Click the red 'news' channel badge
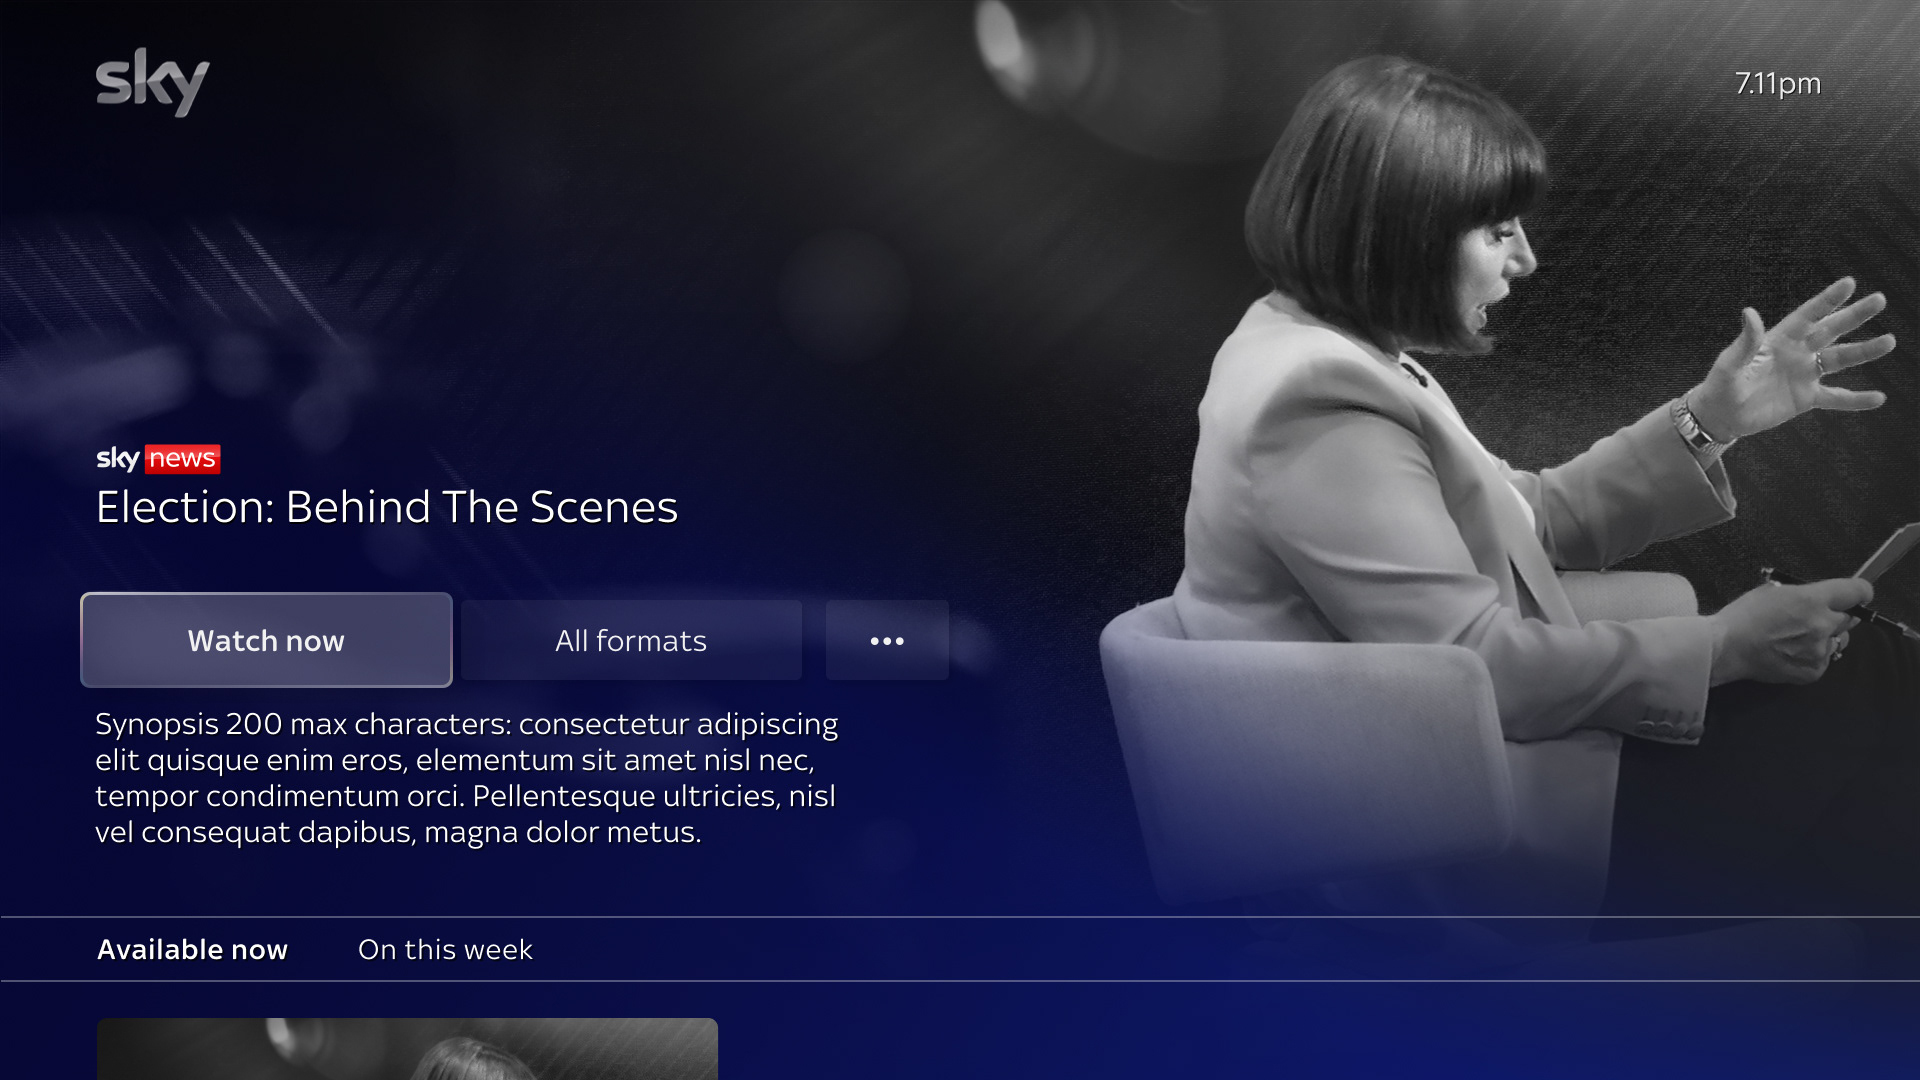This screenshot has width=1920, height=1080. pos(183,459)
